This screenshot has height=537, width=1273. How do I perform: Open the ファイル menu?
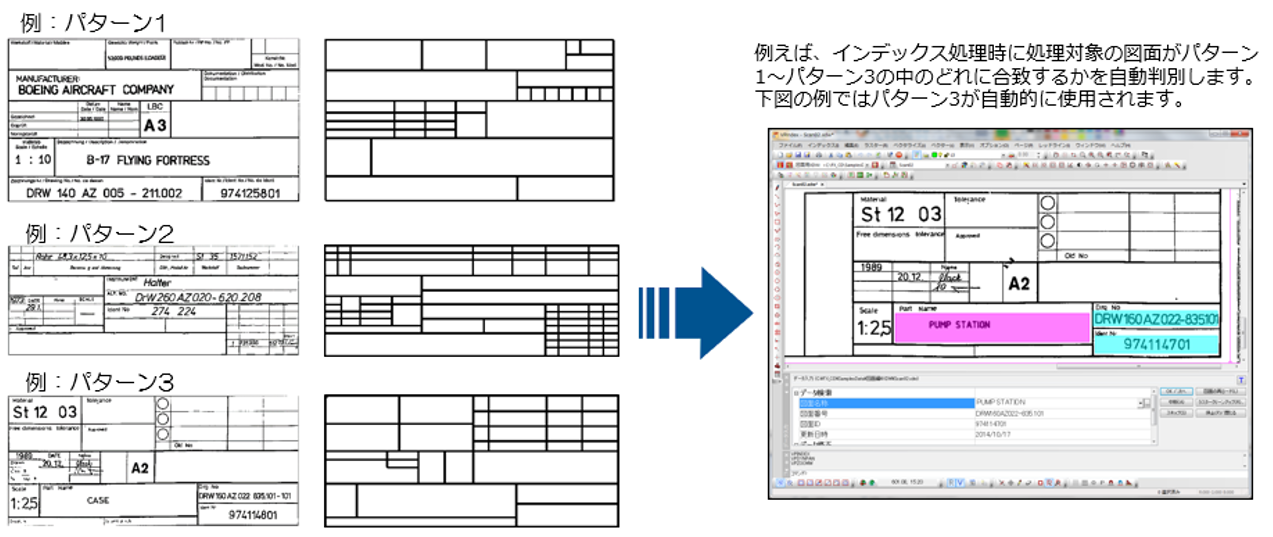[x=789, y=146]
